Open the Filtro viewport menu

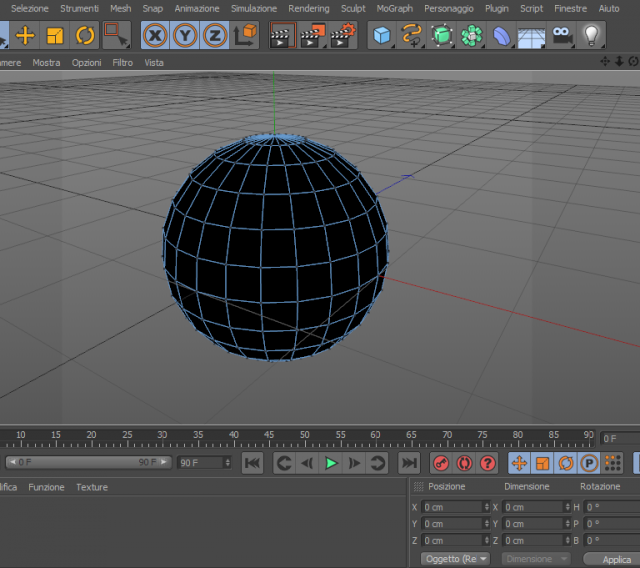122,63
